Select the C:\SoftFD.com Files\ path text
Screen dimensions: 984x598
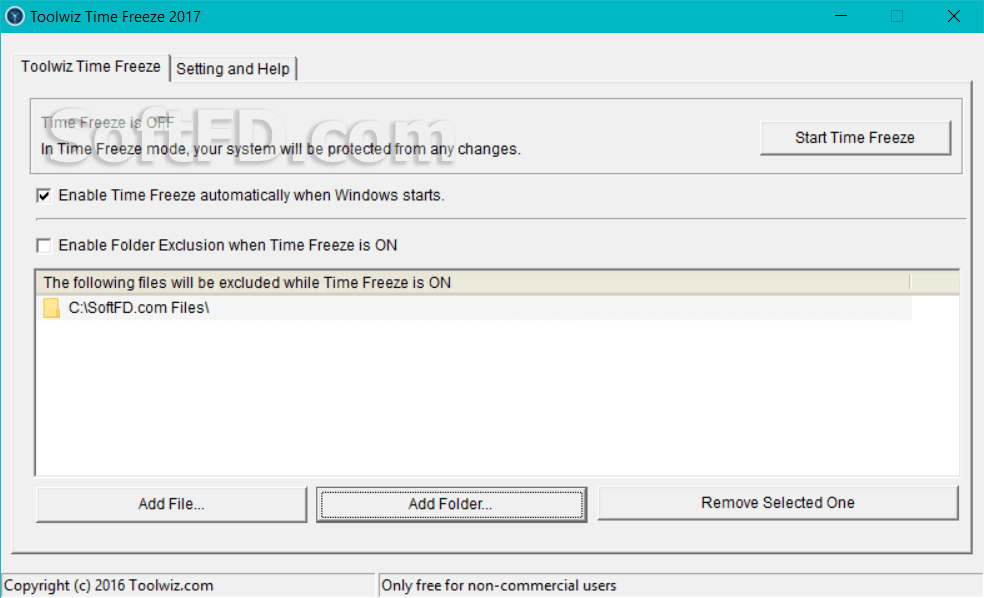pyautogui.click(x=139, y=307)
